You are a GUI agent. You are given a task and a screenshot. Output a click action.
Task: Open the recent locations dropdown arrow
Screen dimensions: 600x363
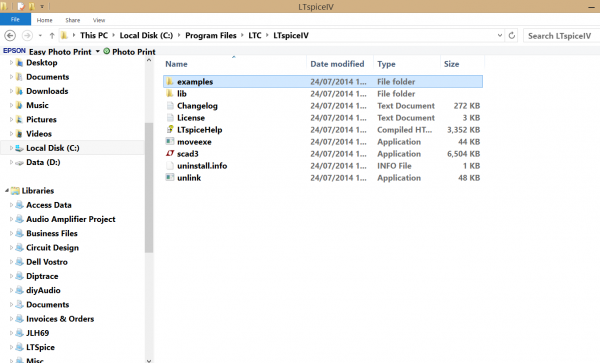click(40, 36)
